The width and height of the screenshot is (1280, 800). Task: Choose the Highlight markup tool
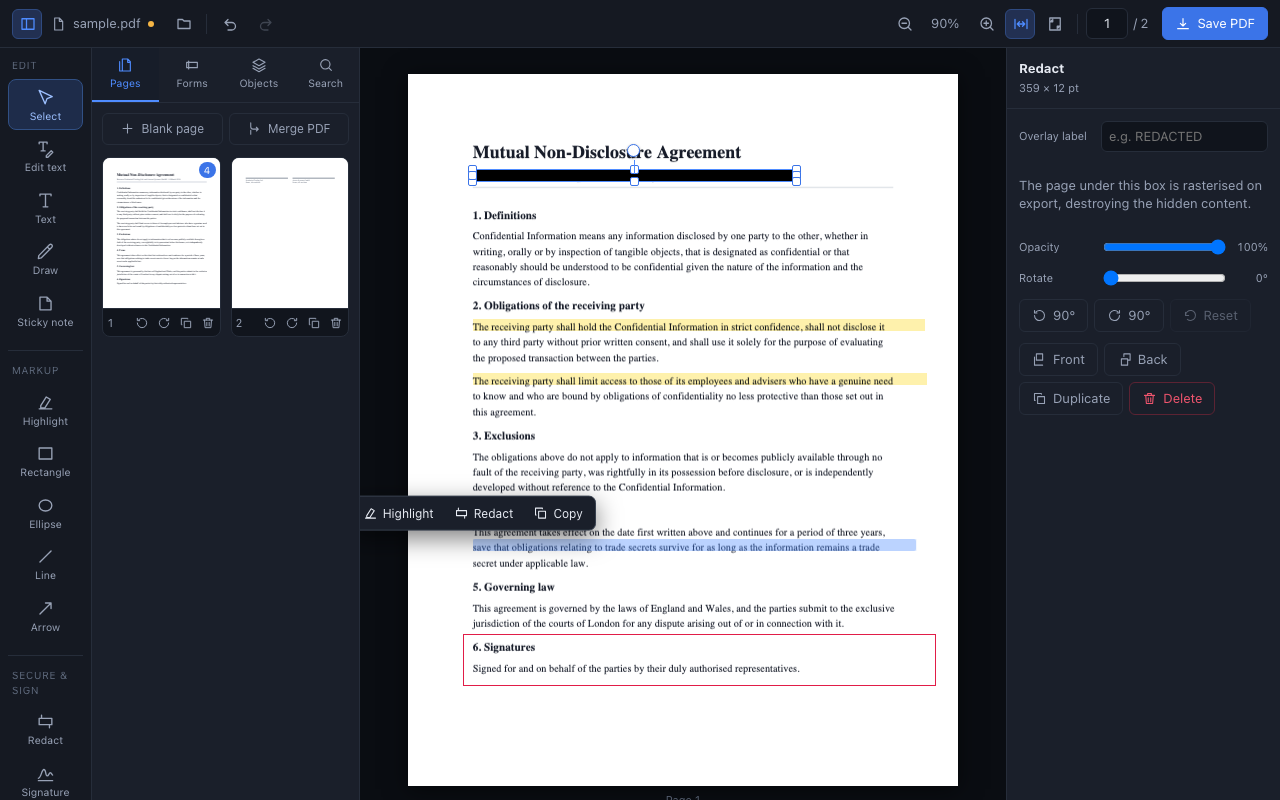(45, 410)
